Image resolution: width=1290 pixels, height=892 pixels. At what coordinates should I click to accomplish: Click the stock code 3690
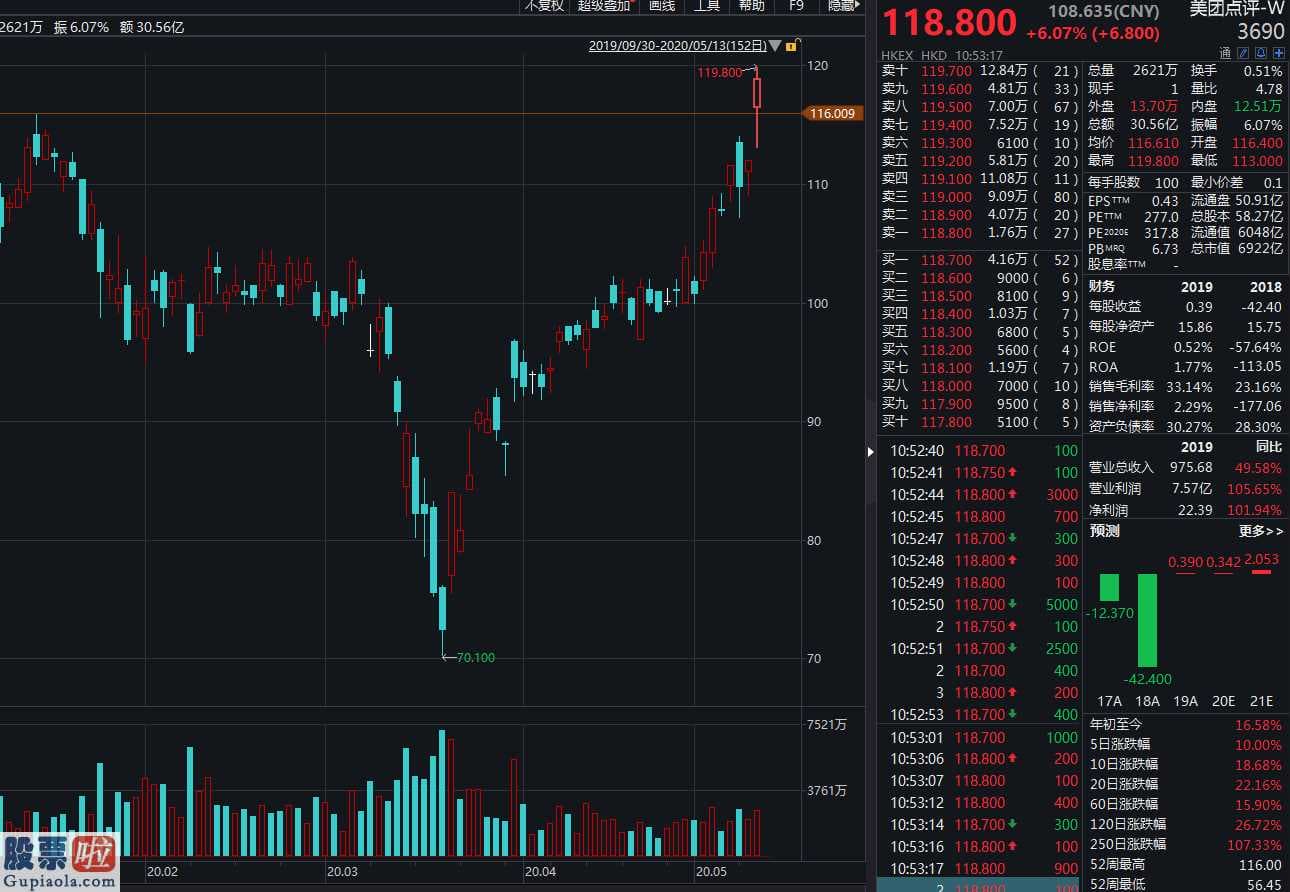[1260, 32]
